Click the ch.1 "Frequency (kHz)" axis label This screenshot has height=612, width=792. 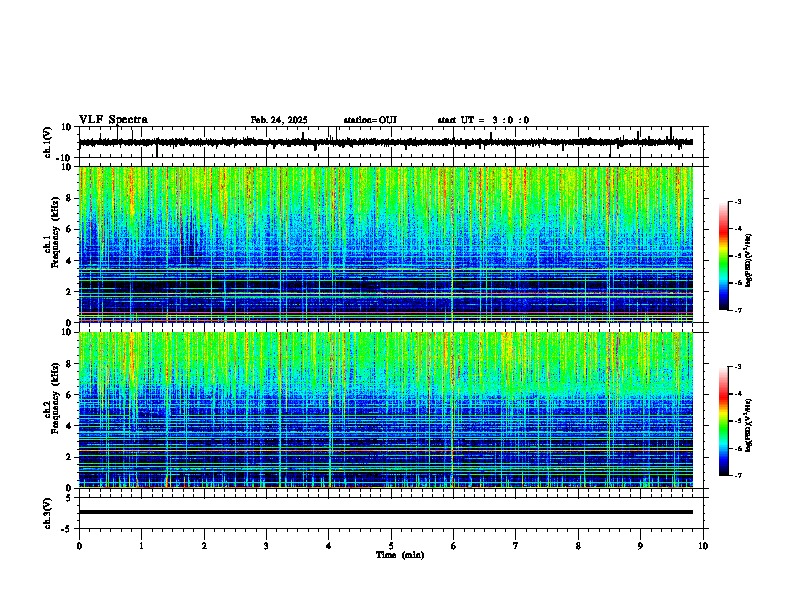tap(55, 232)
